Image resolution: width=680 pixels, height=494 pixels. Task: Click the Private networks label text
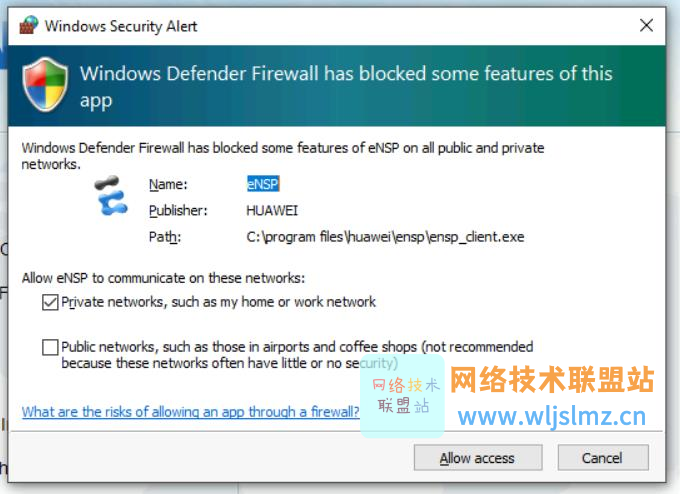pos(218,302)
